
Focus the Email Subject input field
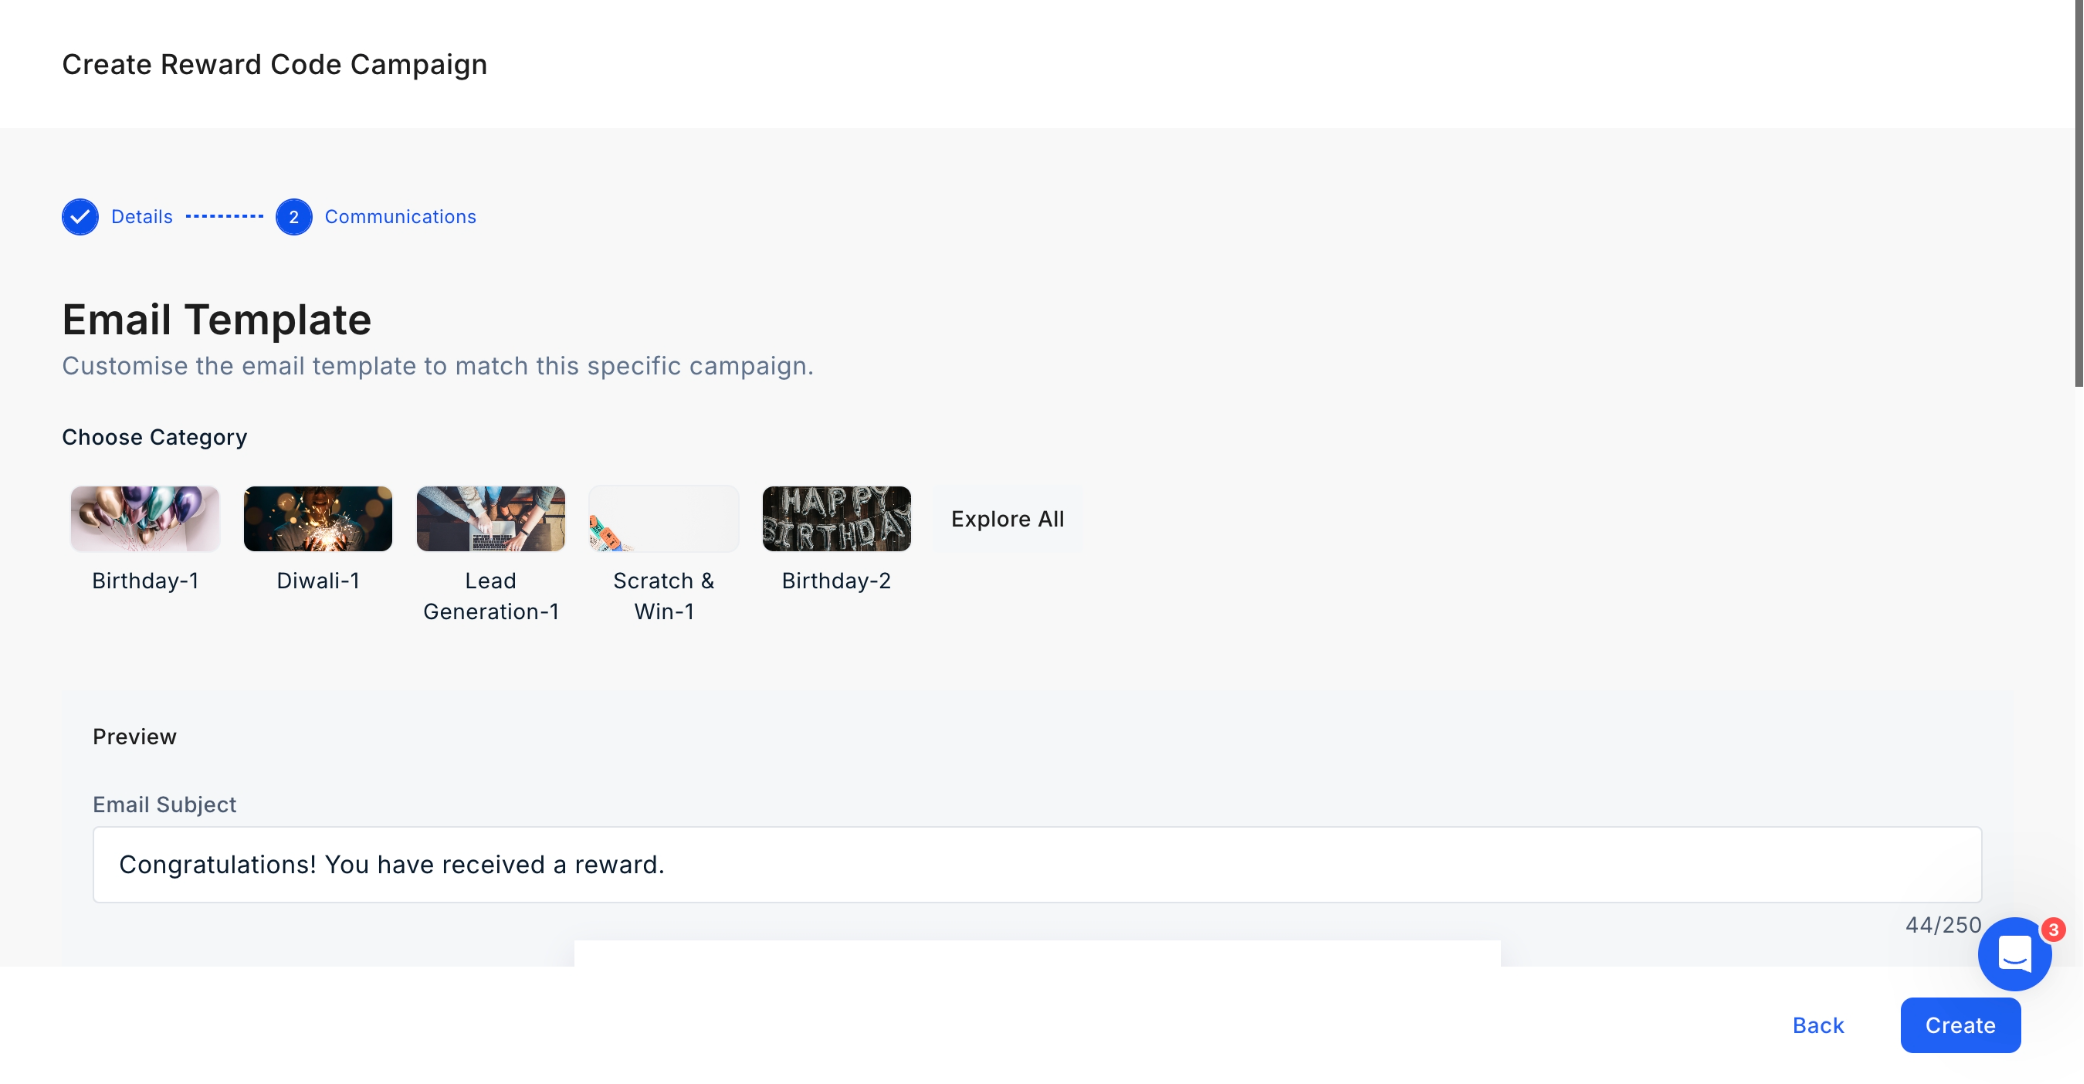pyautogui.click(x=1037, y=865)
